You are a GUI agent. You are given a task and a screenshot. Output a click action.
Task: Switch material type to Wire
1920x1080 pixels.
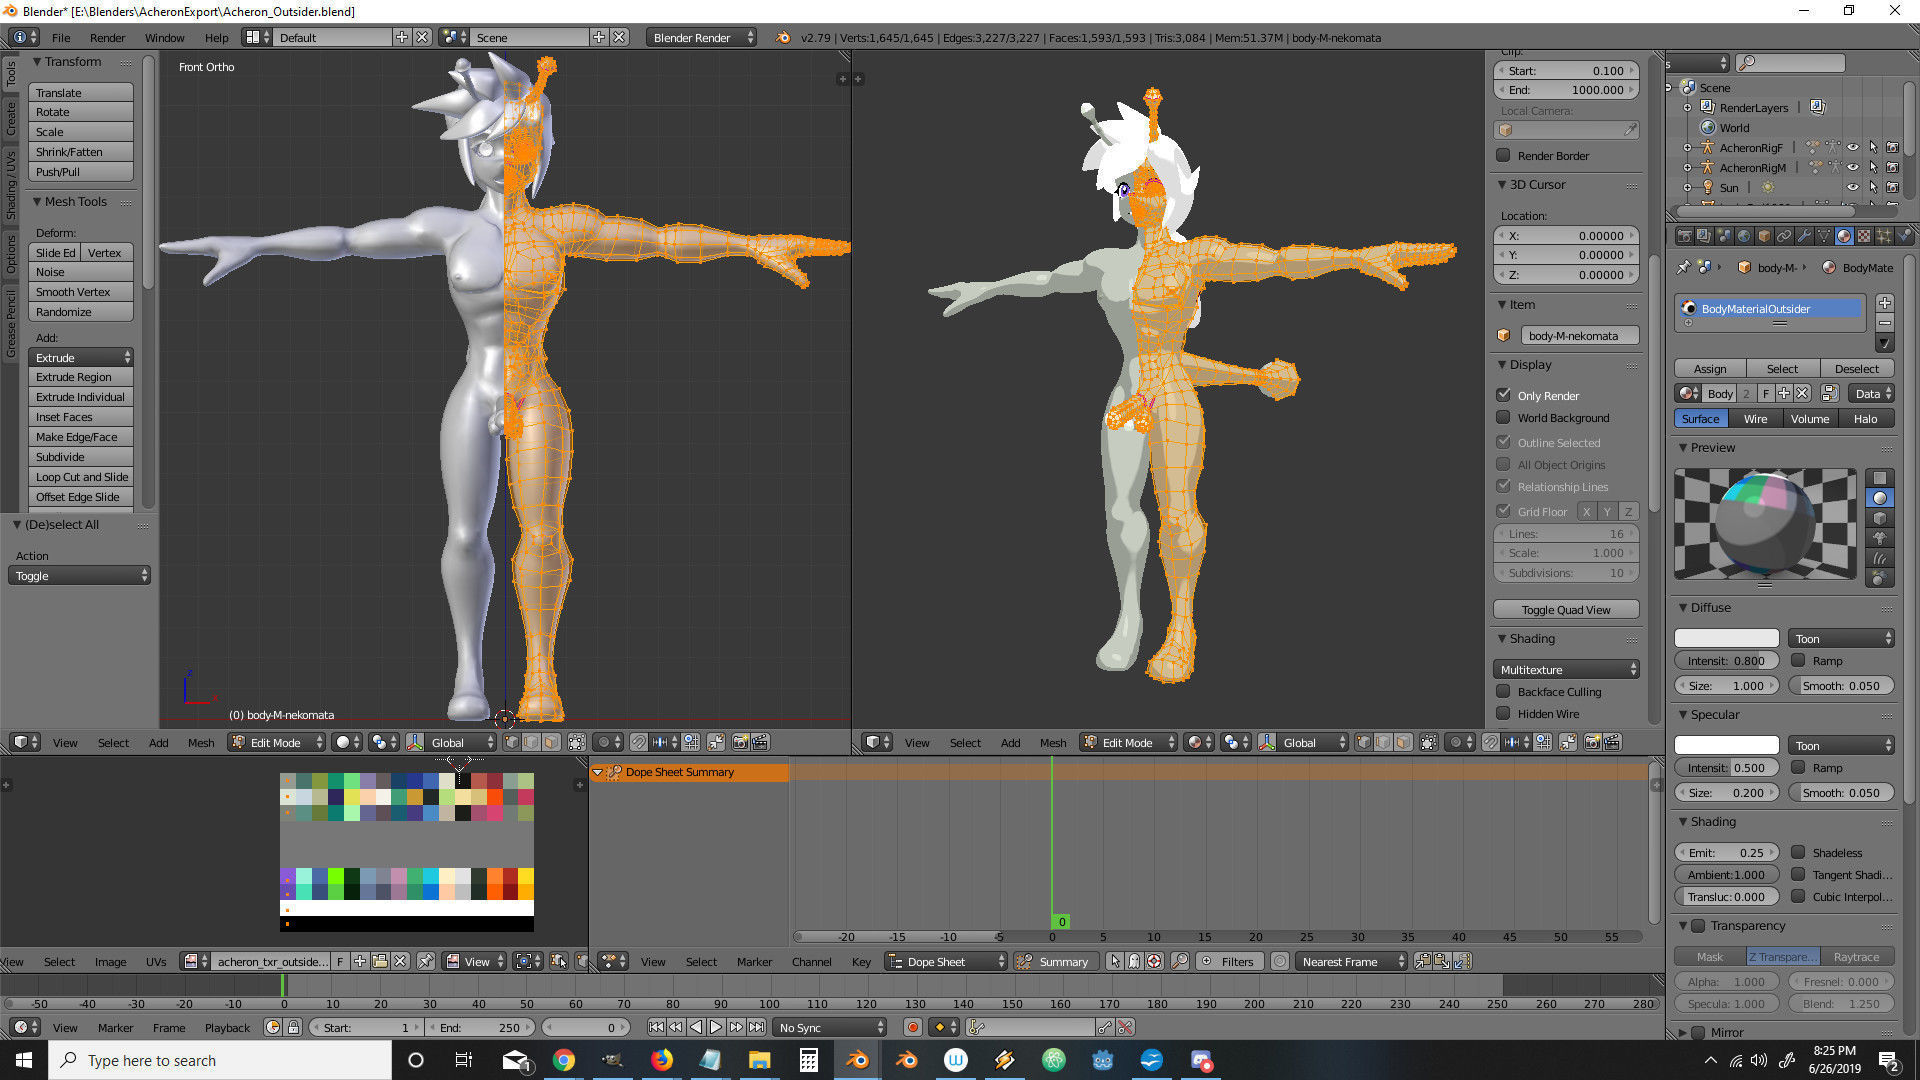1755,419
